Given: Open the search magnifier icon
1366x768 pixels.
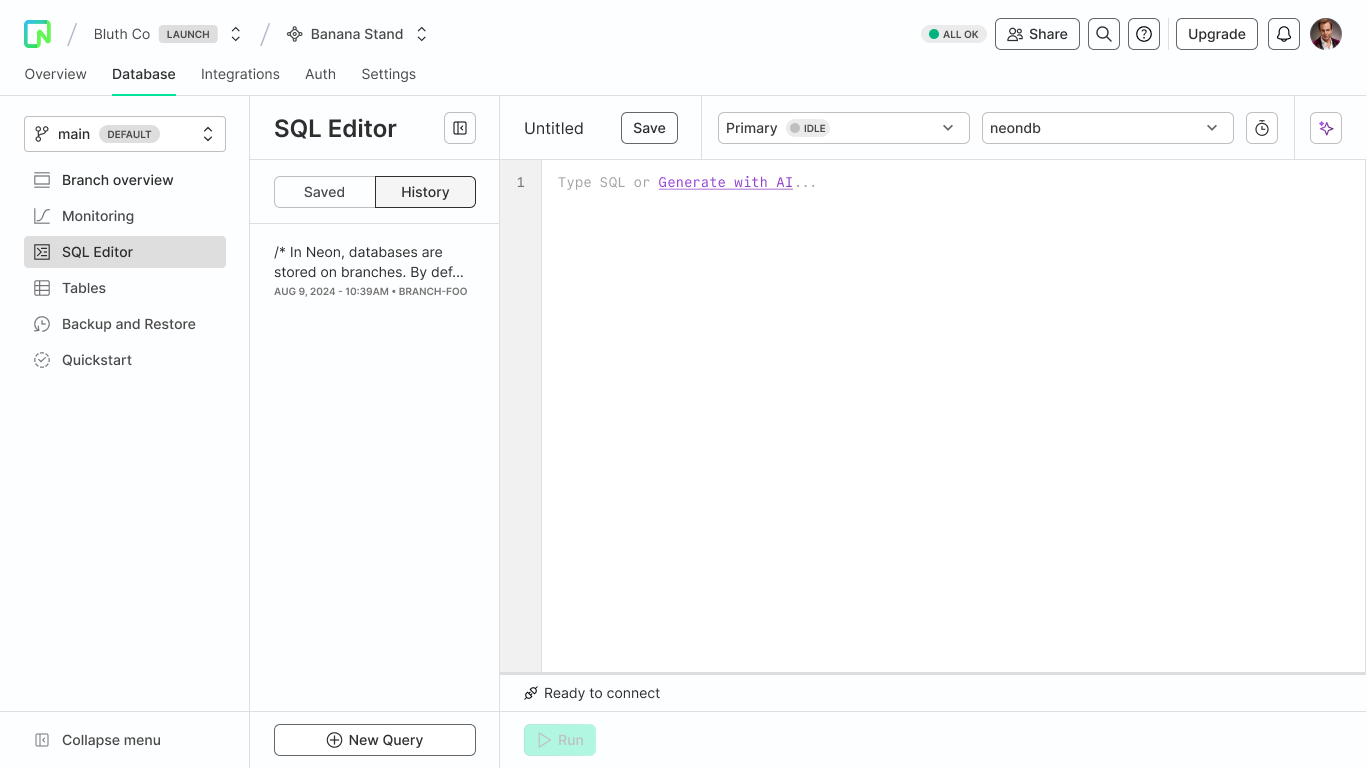Looking at the screenshot, I should (x=1104, y=34).
